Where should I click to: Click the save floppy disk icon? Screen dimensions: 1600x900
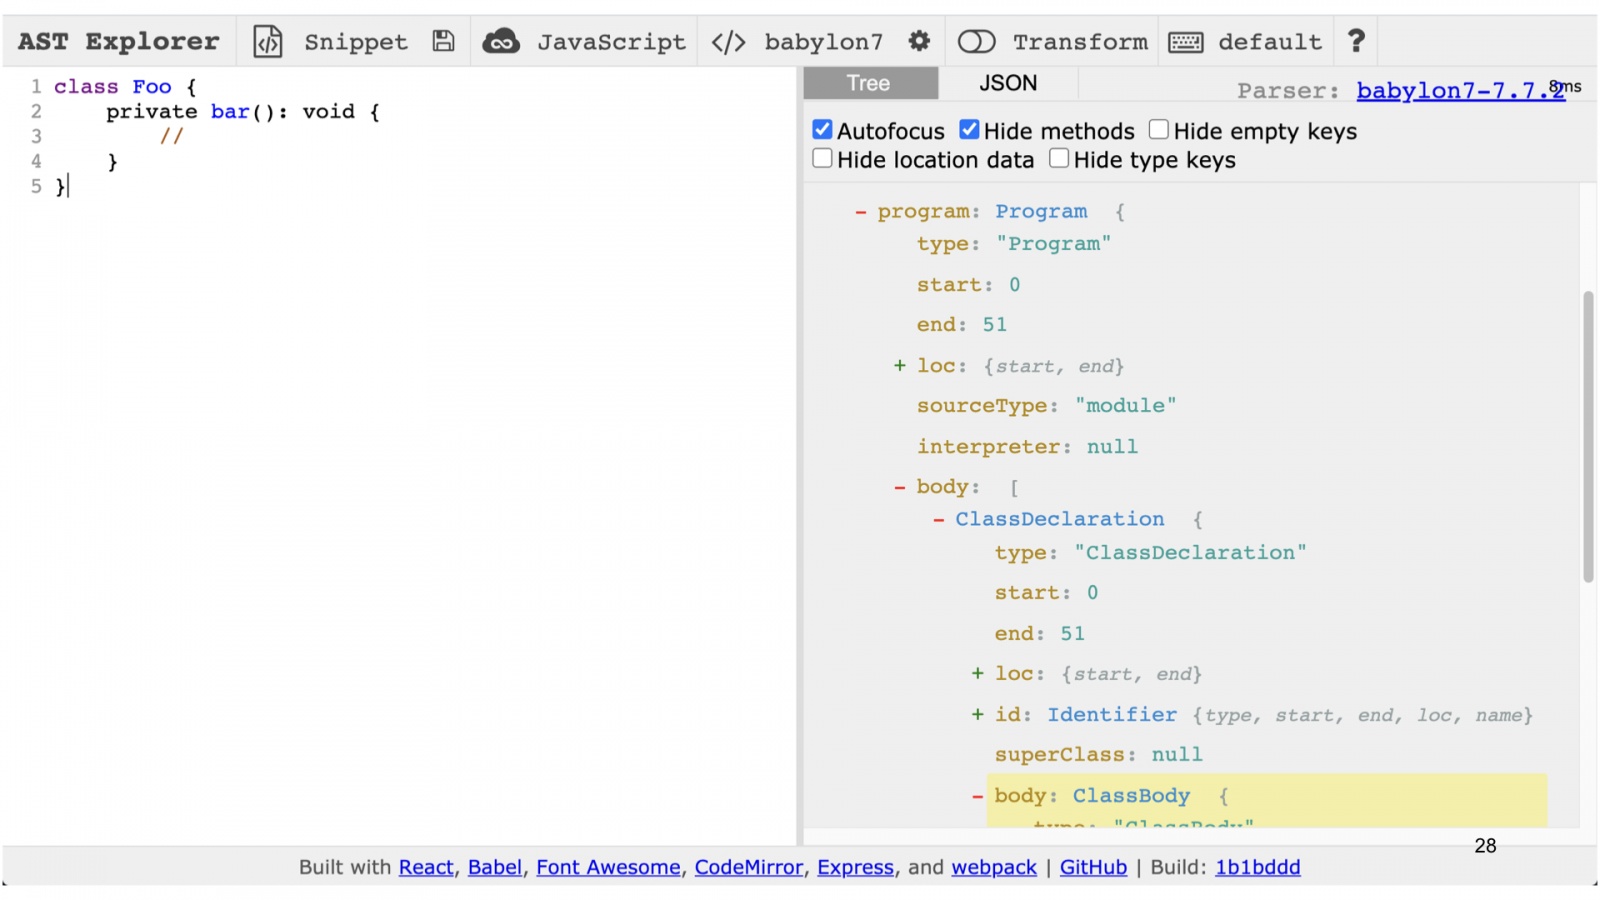coord(443,41)
